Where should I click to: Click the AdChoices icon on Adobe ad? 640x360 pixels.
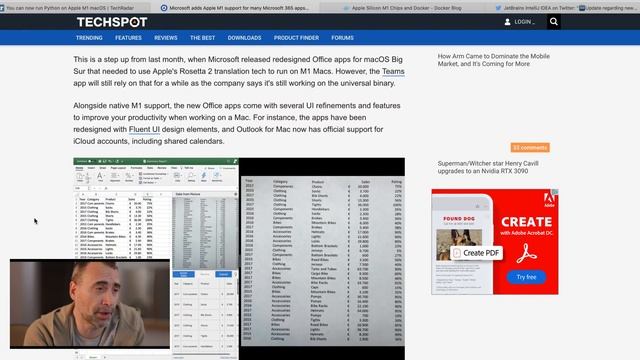[556, 192]
